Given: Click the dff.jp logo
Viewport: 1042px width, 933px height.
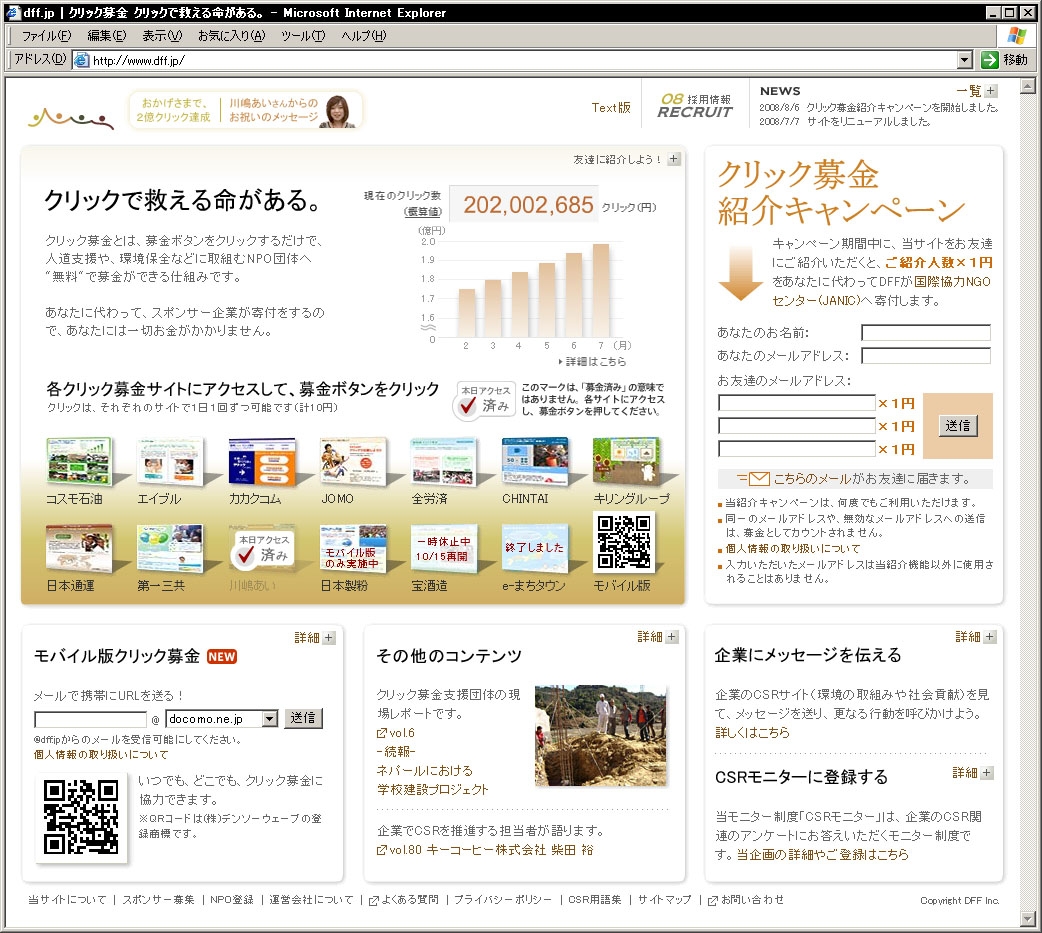Looking at the screenshot, I should (70, 118).
